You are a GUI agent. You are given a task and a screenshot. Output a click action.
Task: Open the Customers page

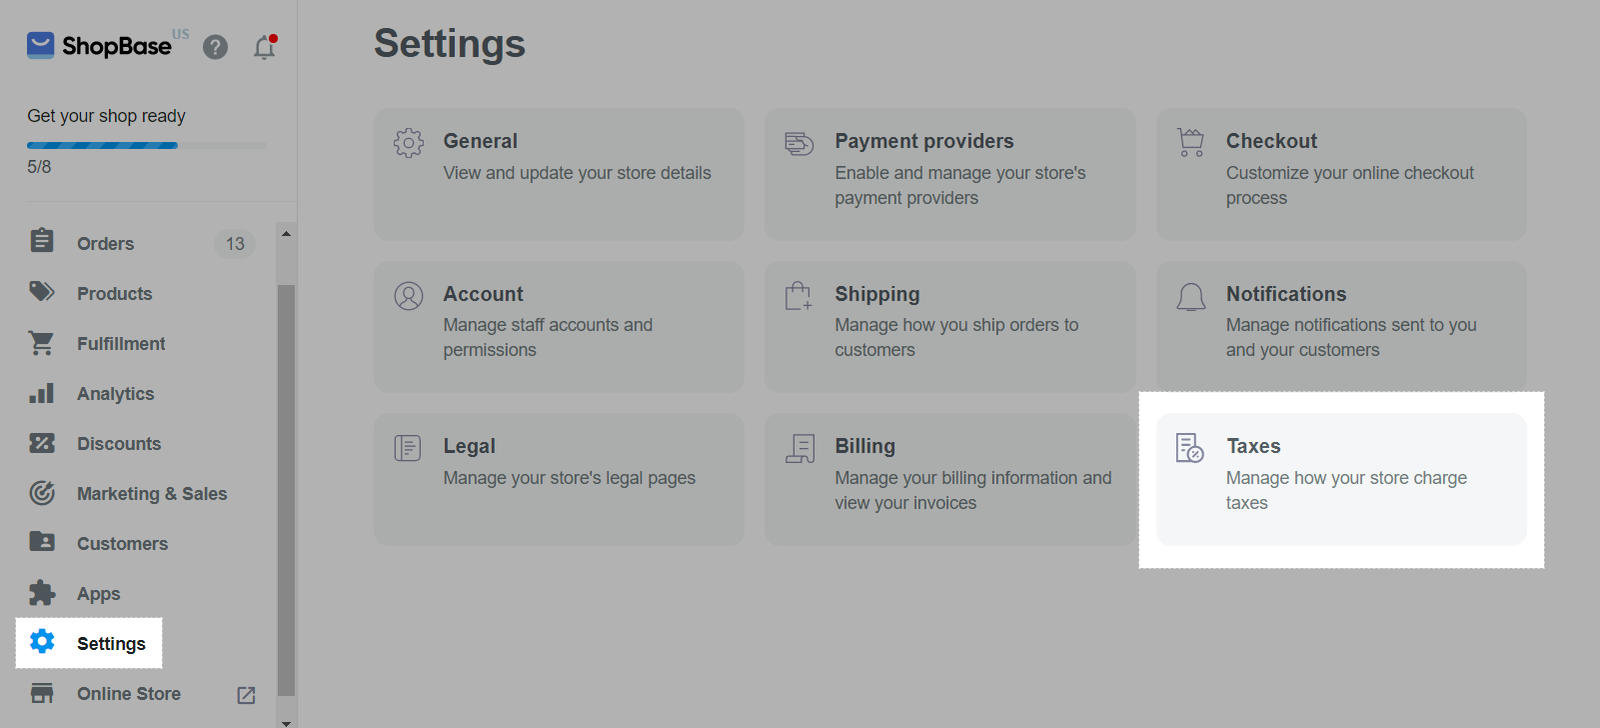[122, 544]
